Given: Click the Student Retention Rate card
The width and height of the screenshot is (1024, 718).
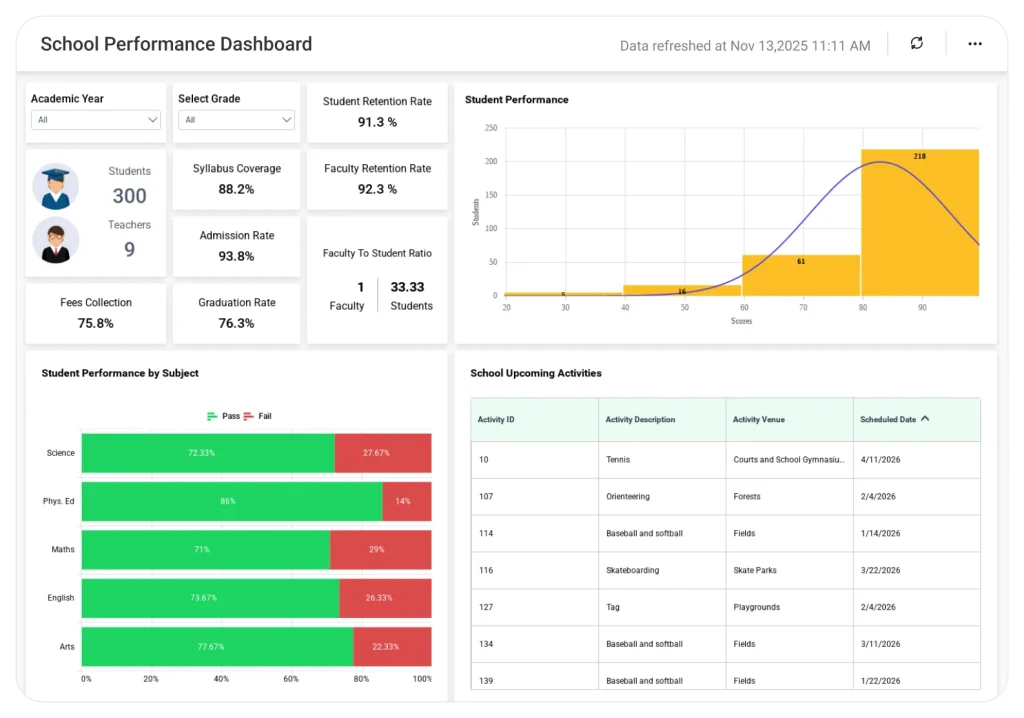Looking at the screenshot, I should (x=377, y=112).
